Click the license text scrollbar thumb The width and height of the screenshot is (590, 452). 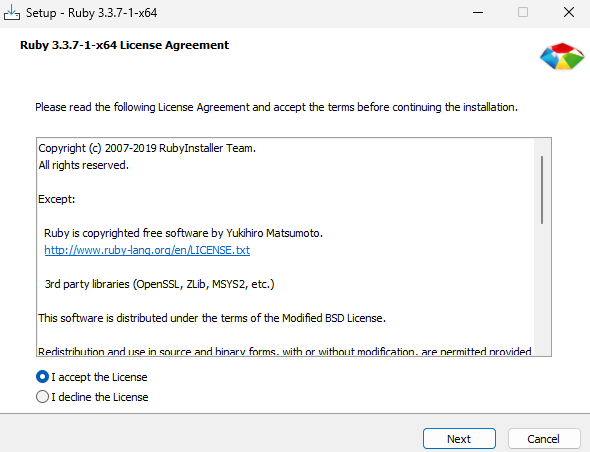tap(542, 190)
